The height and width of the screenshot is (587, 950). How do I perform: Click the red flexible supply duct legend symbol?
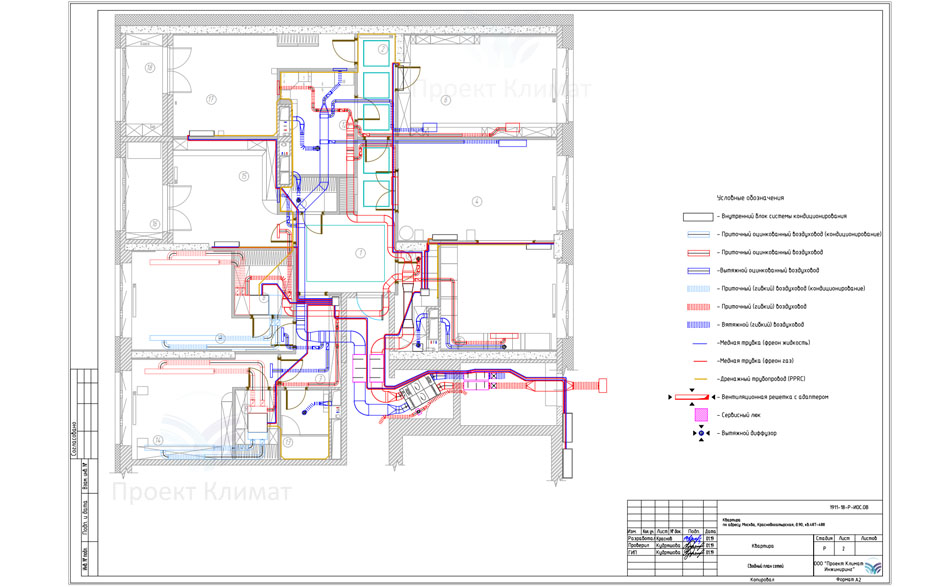697,307
